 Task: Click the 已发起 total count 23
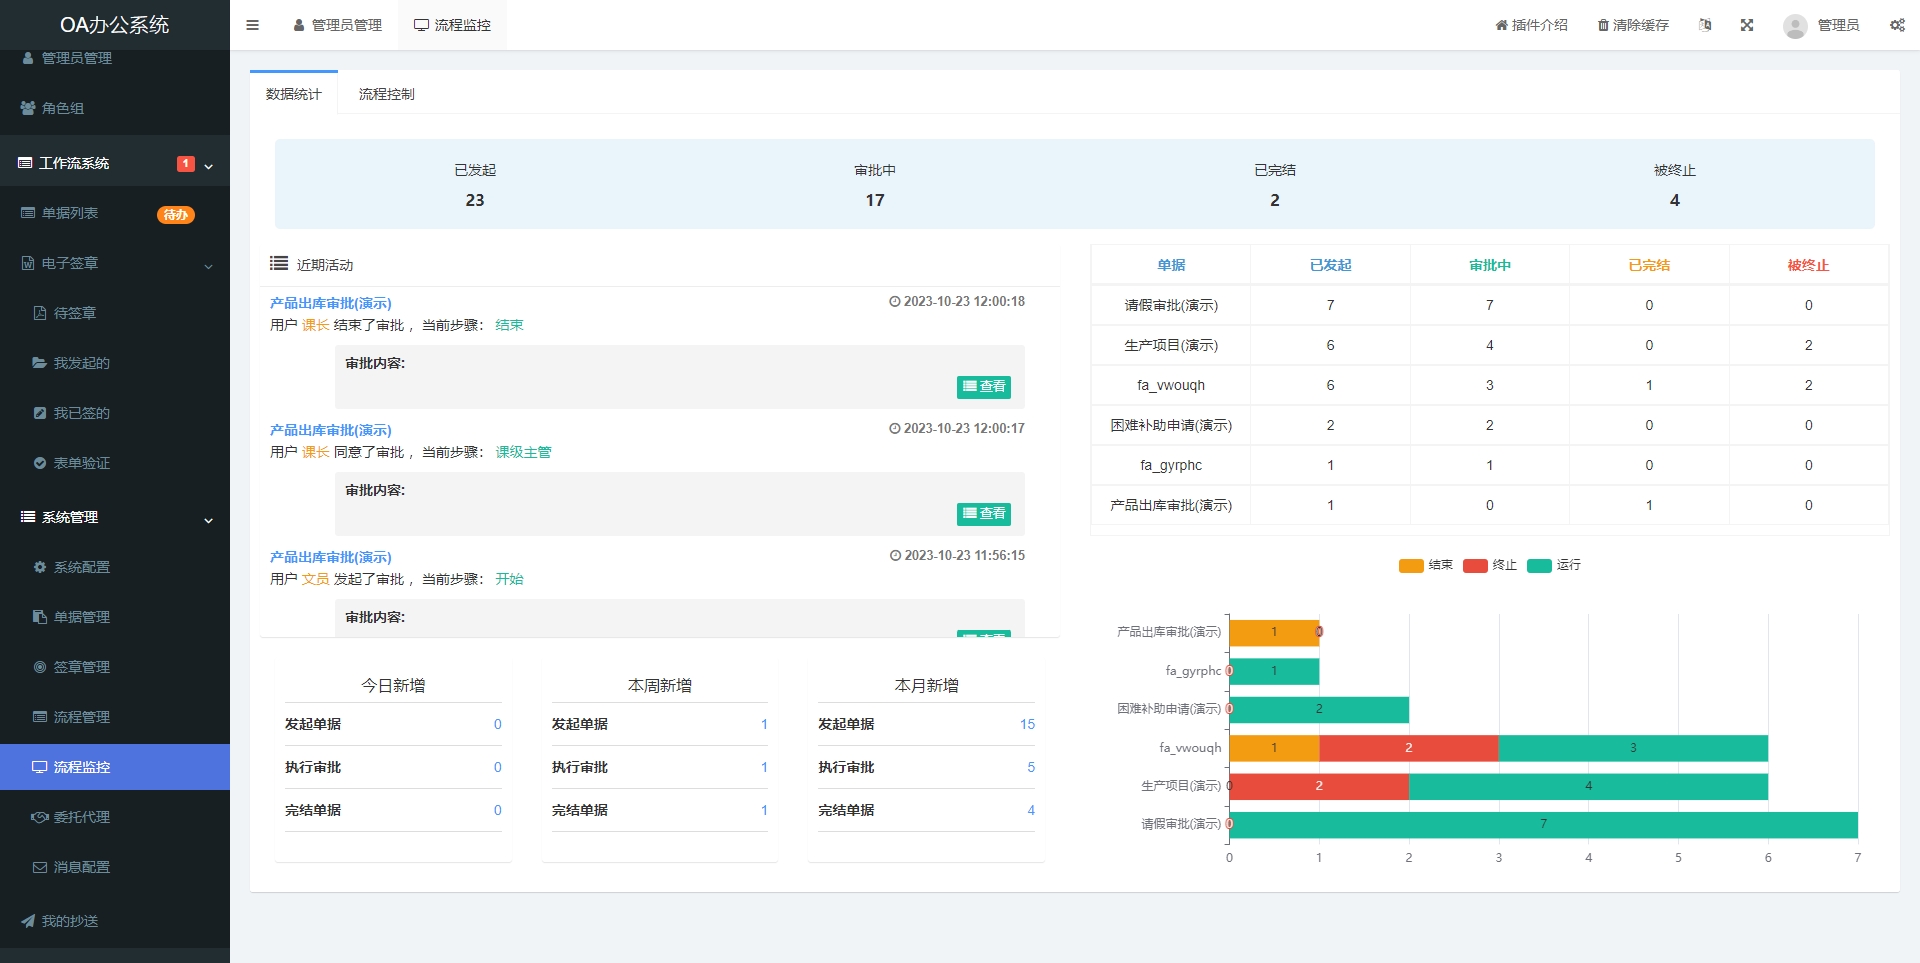point(475,200)
